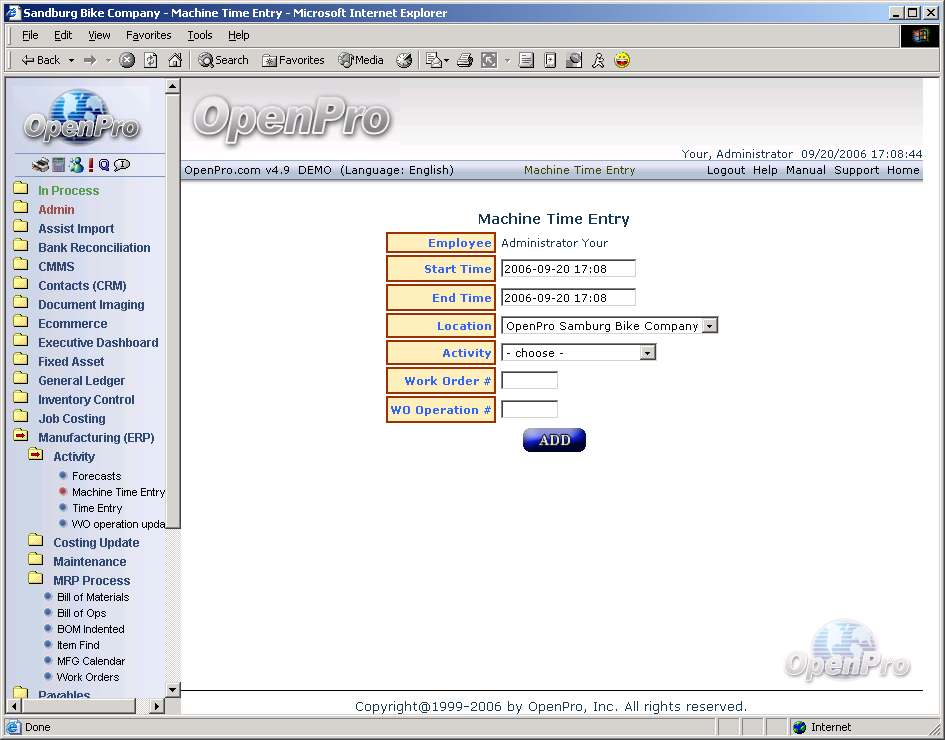Open the Favorites menu
Image resolution: width=945 pixels, height=740 pixels.
click(x=148, y=35)
